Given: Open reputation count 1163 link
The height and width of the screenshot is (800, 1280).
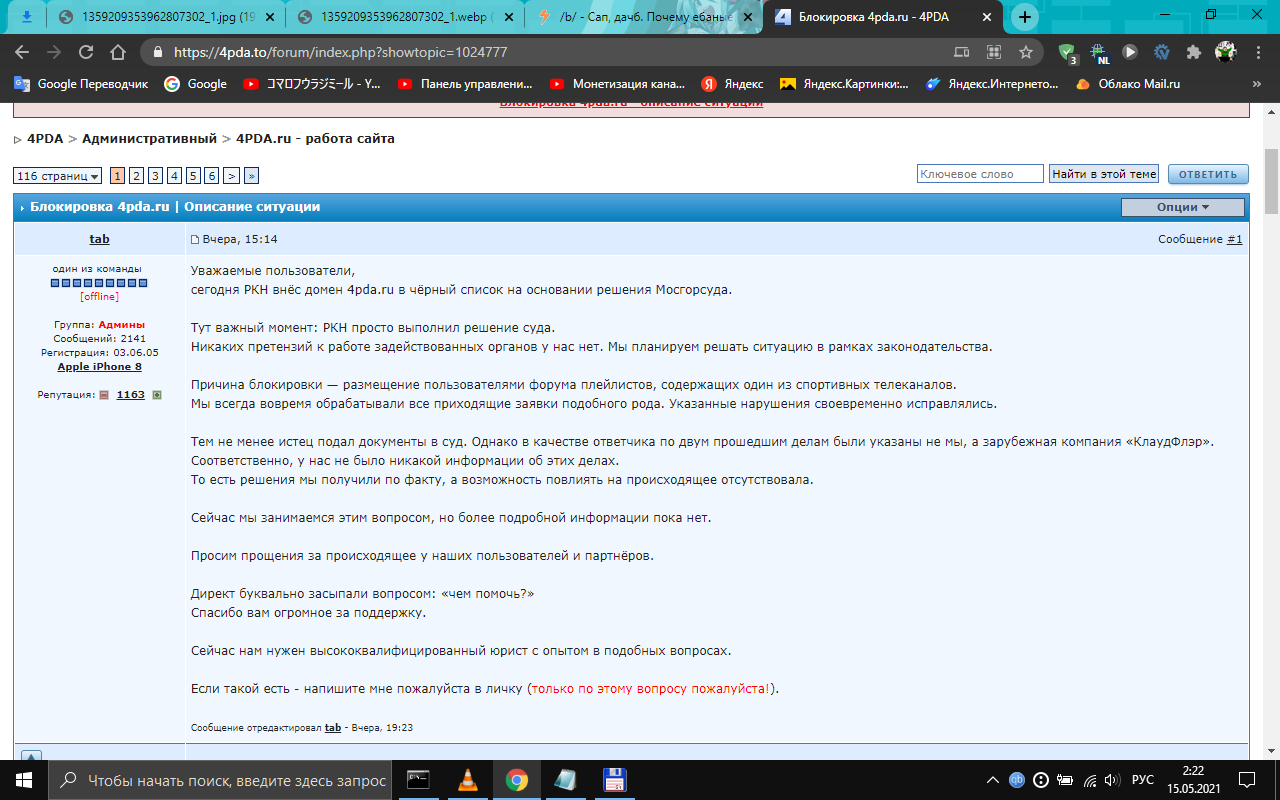Looking at the screenshot, I should coord(130,395).
